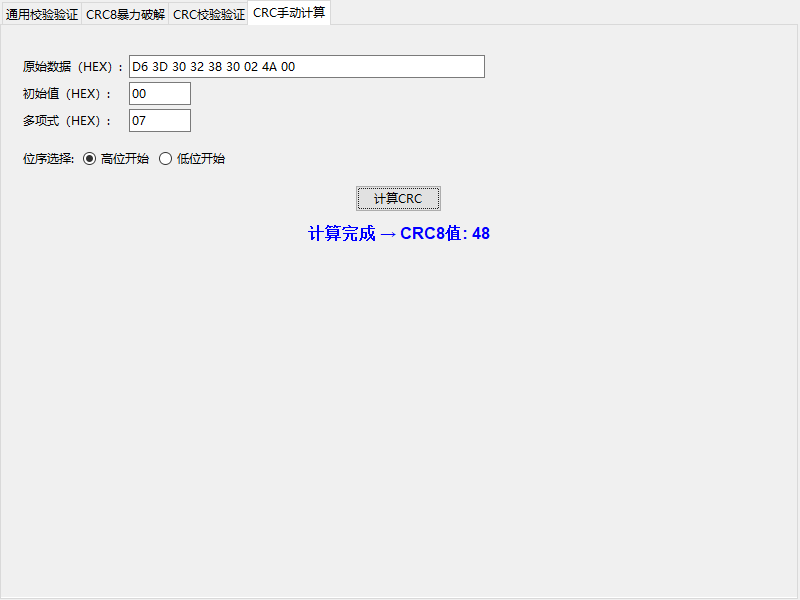Click the 多项式 (HEX) input box

[x=160, y=121]
